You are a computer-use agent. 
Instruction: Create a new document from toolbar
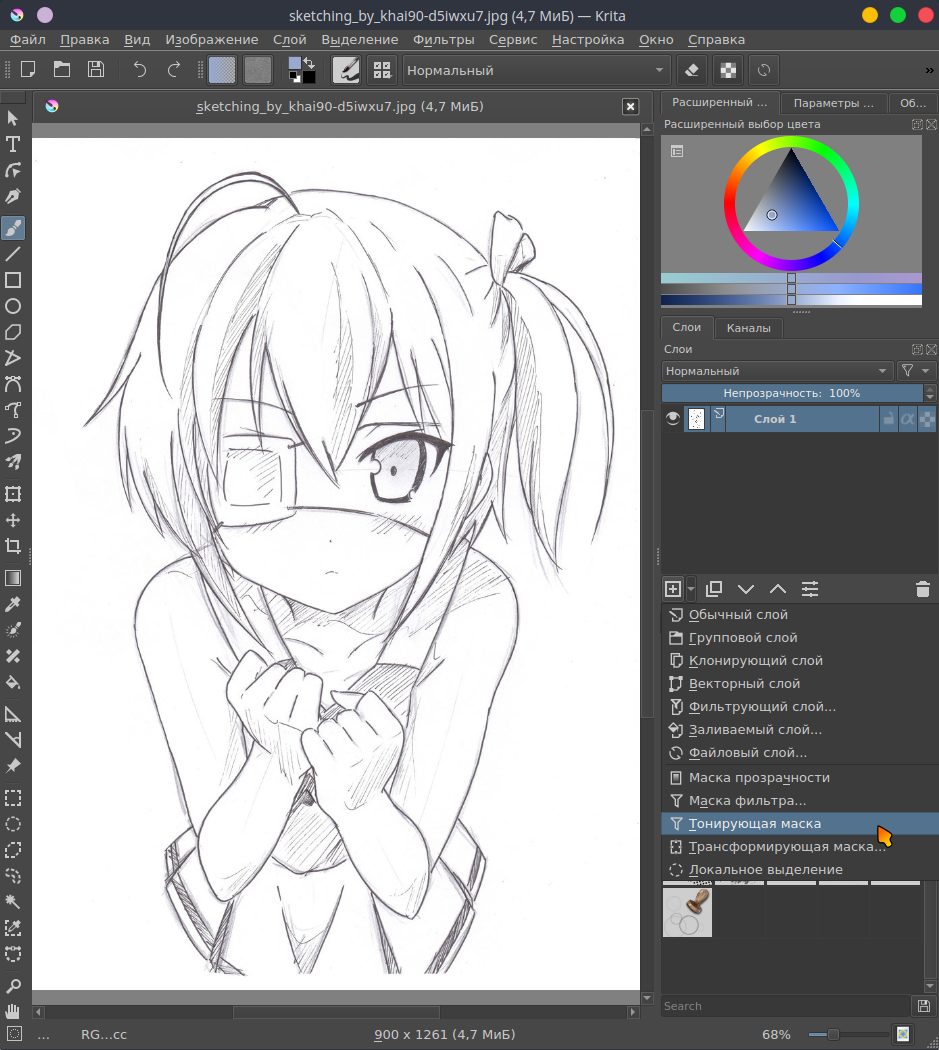coord(28,70)
